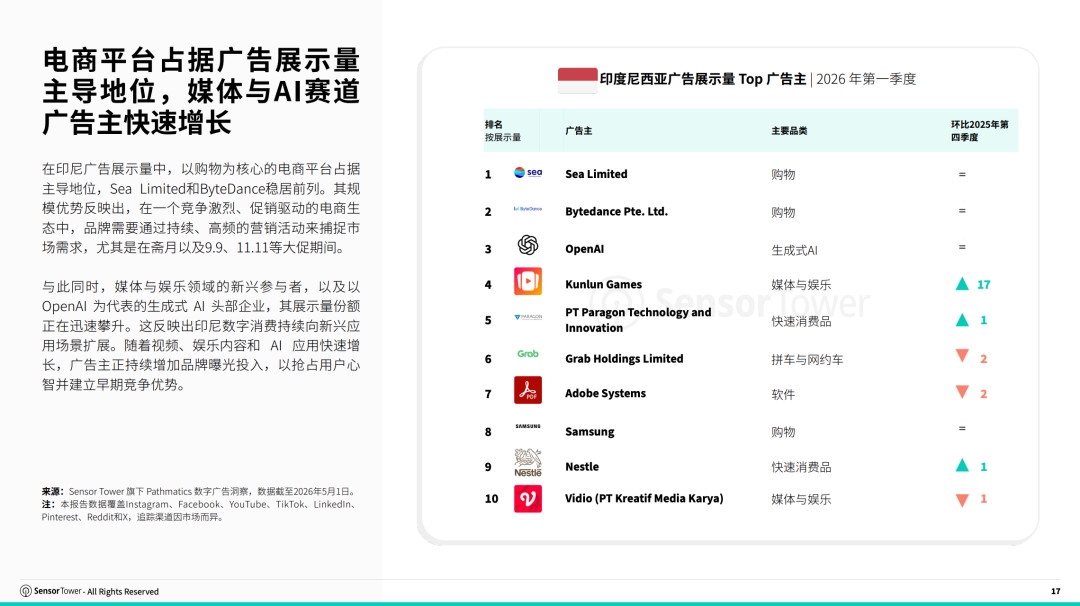The width and height of the screenshot is (1080, 606).
Task: Click the '广告主' column header
Action: point(579,131)
